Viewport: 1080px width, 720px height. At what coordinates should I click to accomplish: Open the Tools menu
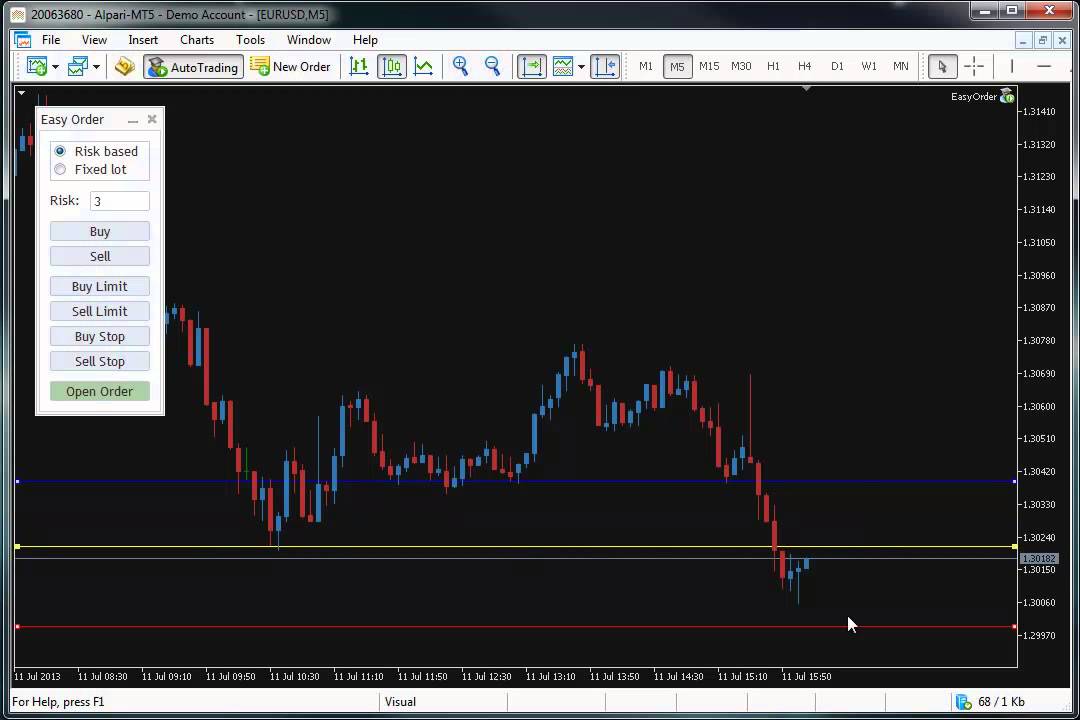click(x=250, y=40)
